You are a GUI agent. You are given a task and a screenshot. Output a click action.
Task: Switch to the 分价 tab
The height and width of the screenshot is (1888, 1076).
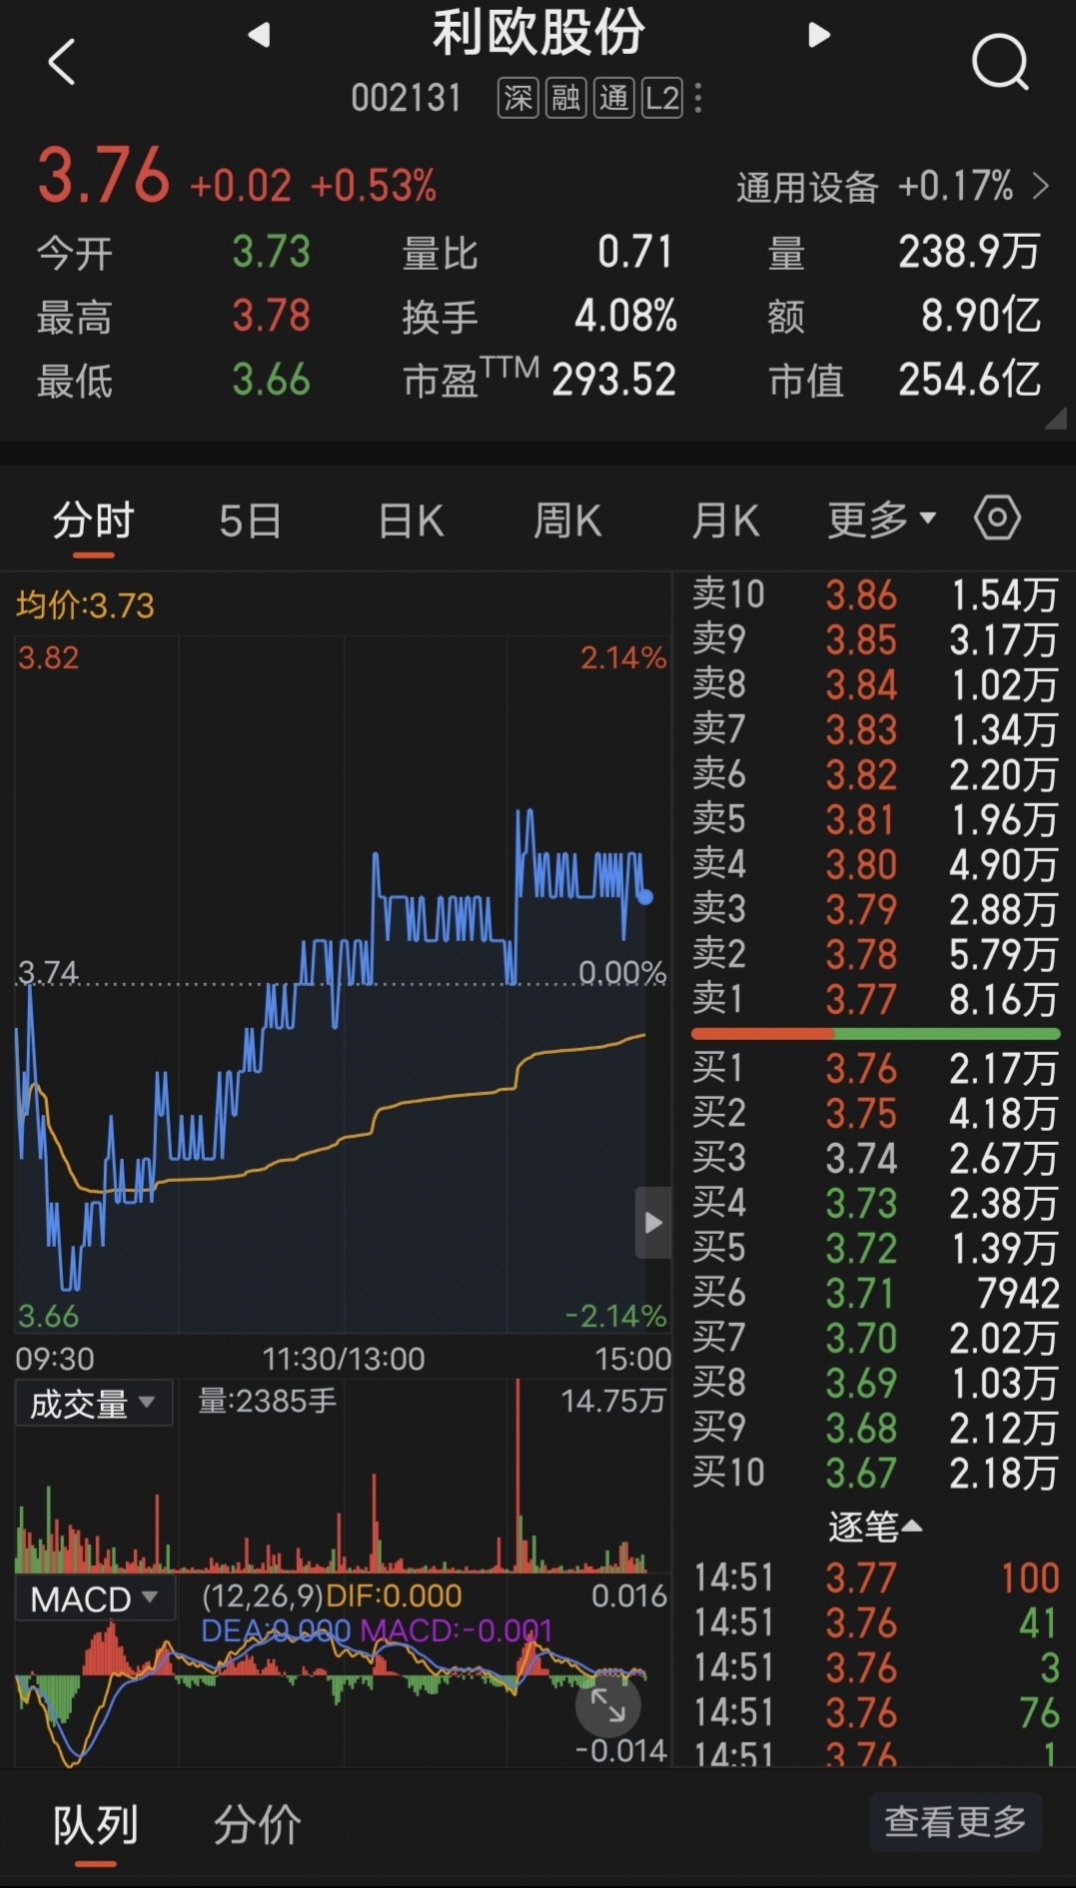pos(257,1825)
